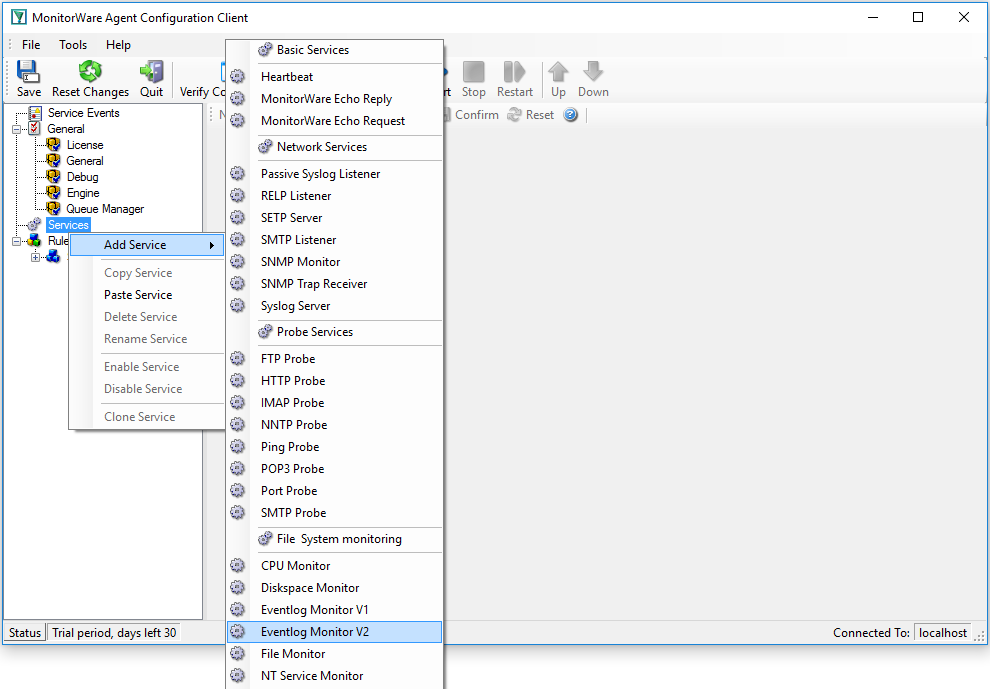Add an SNMP Monitor service
Screen dimensions: 990x689
tap(335, 262)
